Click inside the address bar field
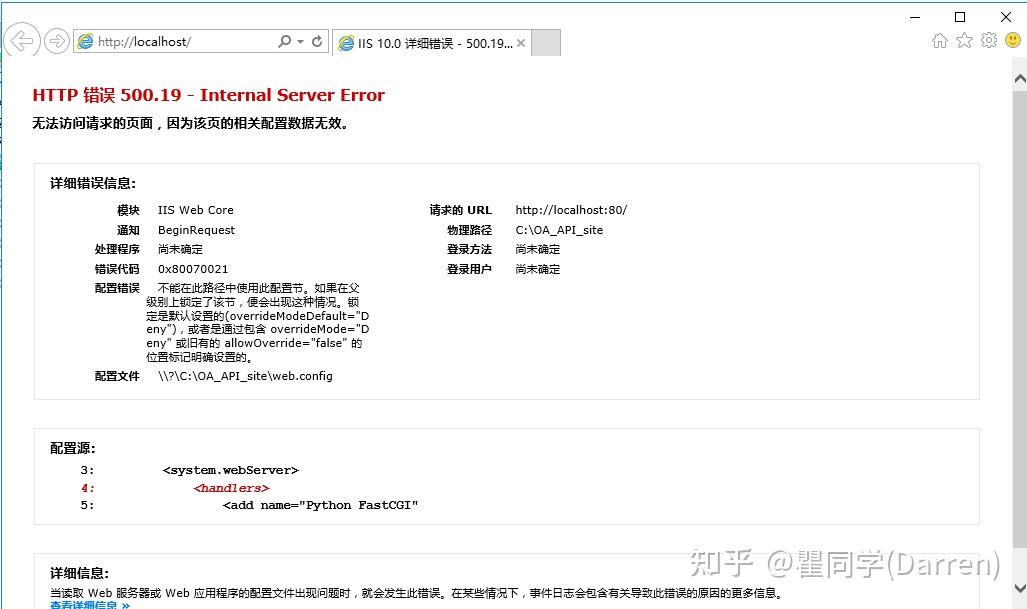 pyautogui.click(x=180, y=41)
